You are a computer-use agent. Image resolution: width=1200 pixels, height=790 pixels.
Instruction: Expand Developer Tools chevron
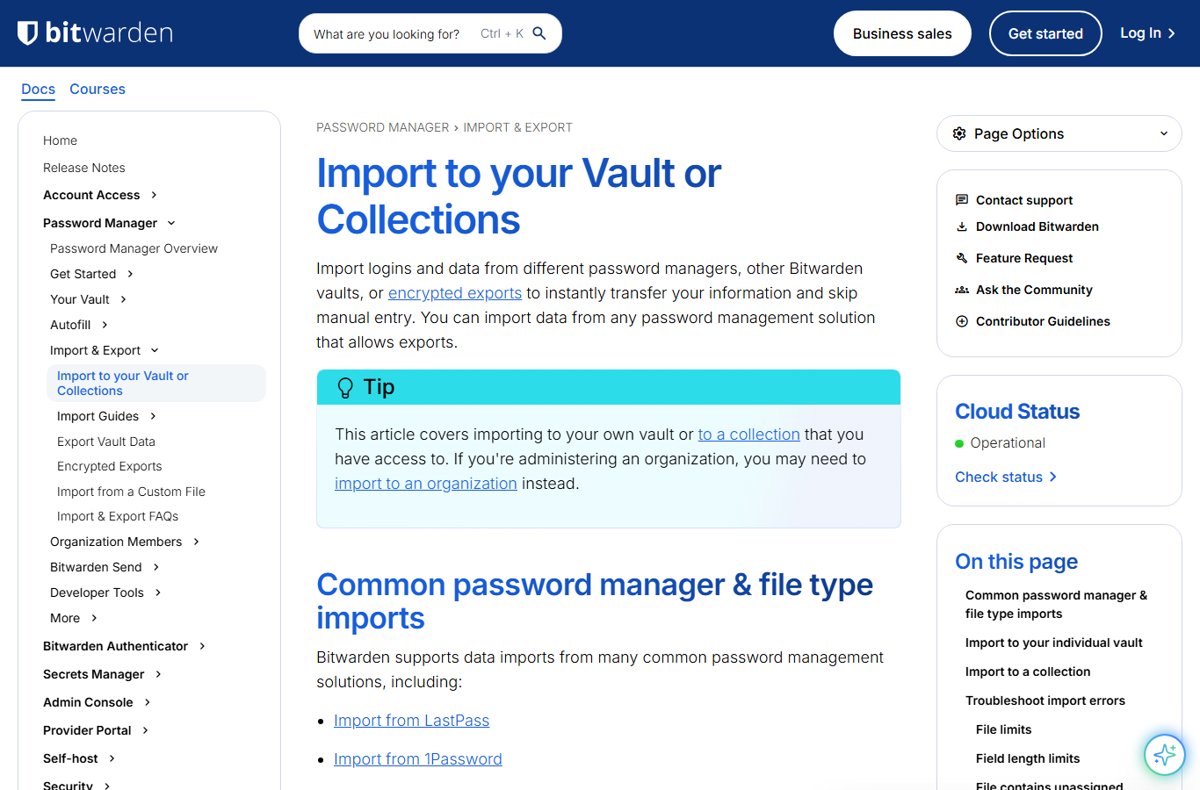[158, 593]
